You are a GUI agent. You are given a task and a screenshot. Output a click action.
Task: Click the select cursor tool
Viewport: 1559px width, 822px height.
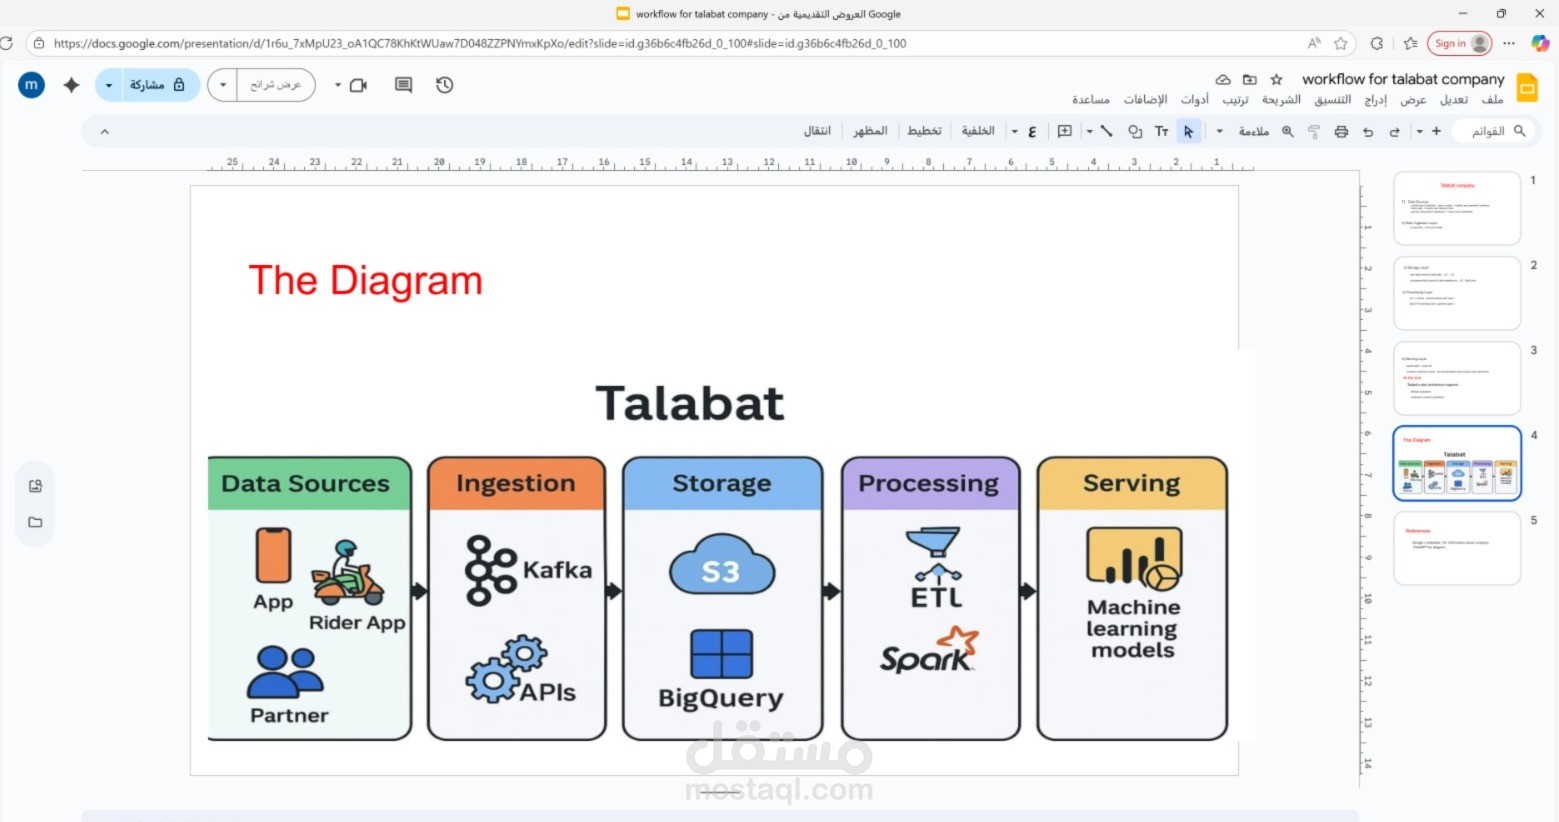(x=1188, y=131)
